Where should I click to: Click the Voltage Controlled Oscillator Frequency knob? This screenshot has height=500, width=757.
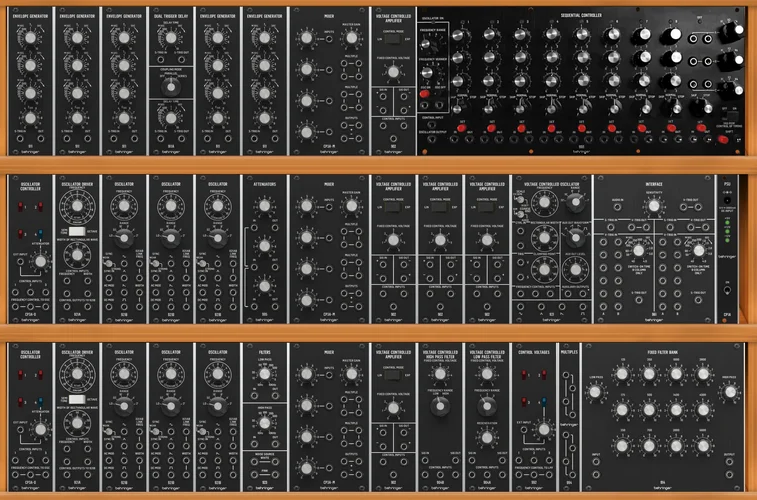(x=544, y=202)
